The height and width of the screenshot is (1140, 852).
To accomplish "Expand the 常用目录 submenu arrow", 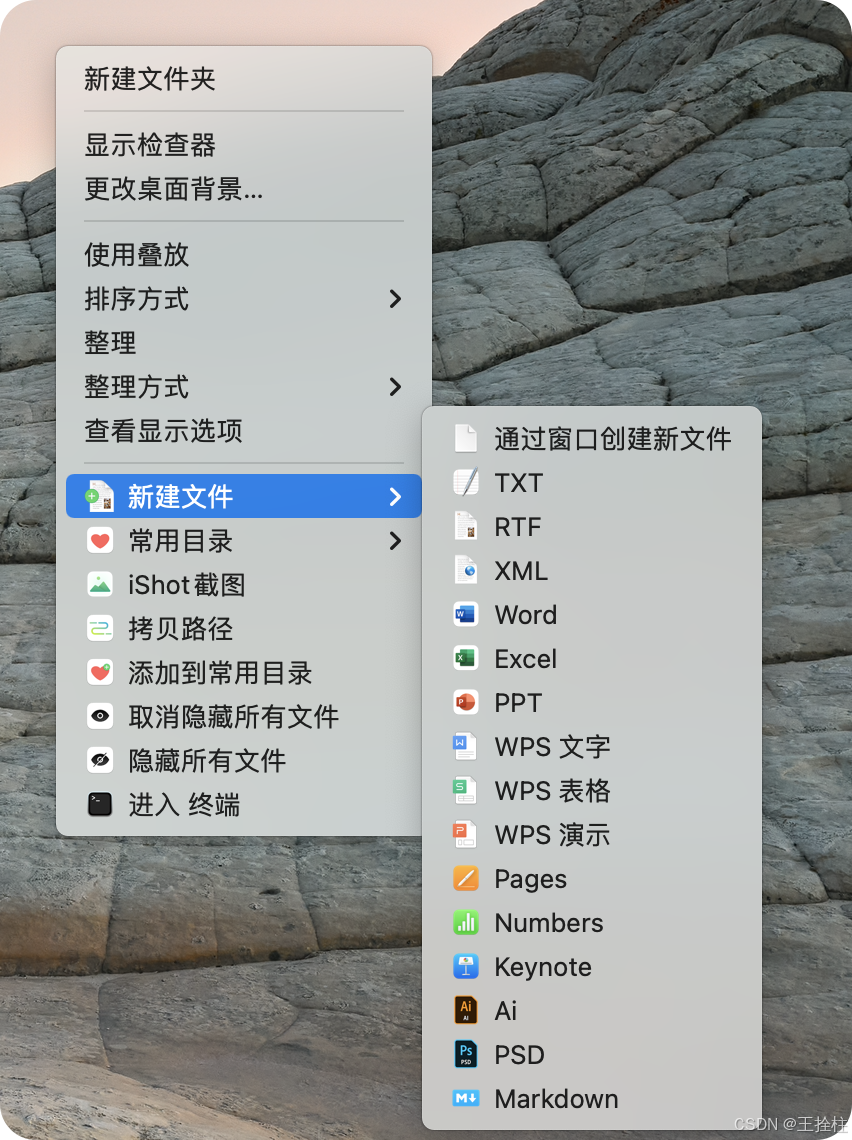I will (x=395, y=540).
